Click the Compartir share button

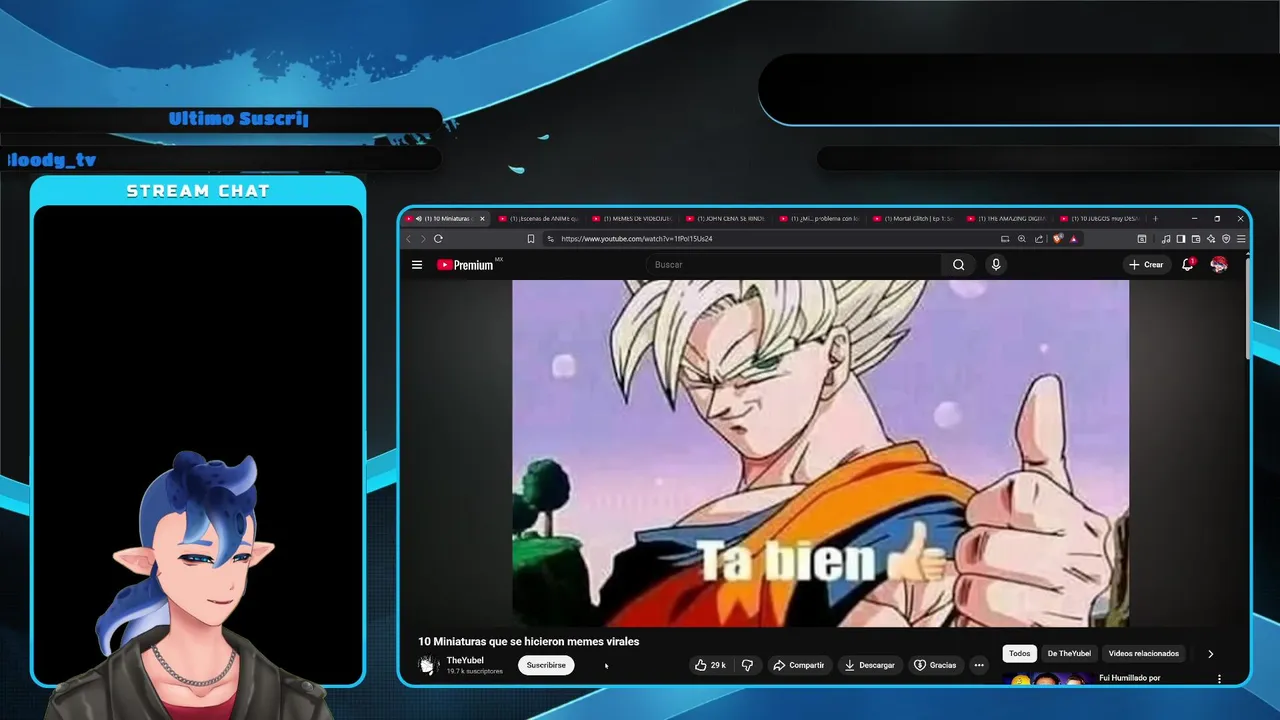click(798, 665)
